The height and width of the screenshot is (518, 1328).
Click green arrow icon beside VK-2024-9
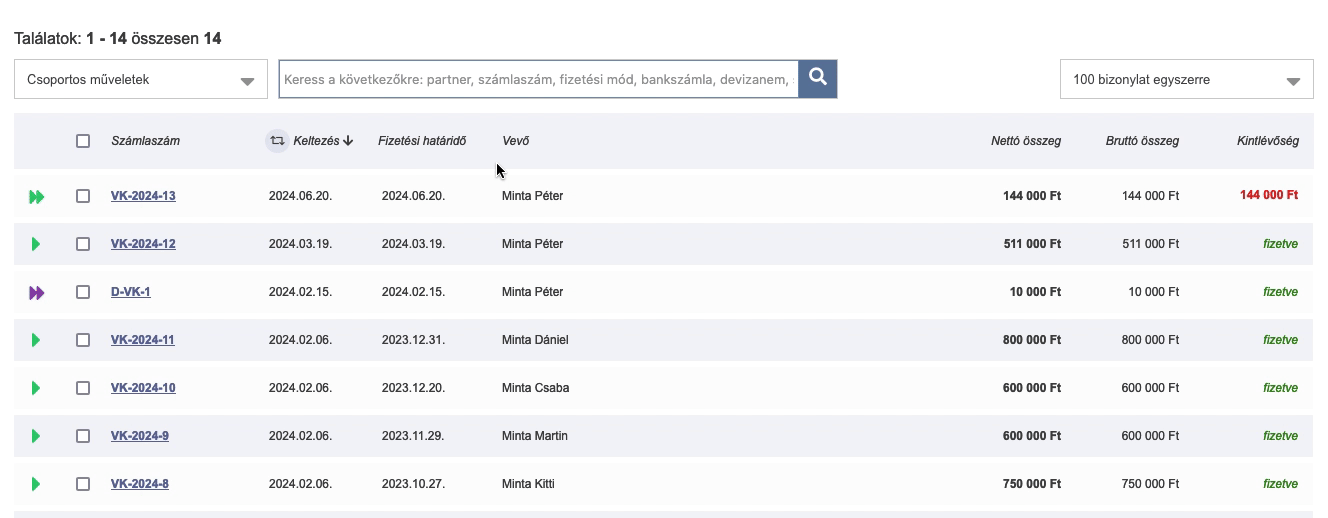click(36, 436)
